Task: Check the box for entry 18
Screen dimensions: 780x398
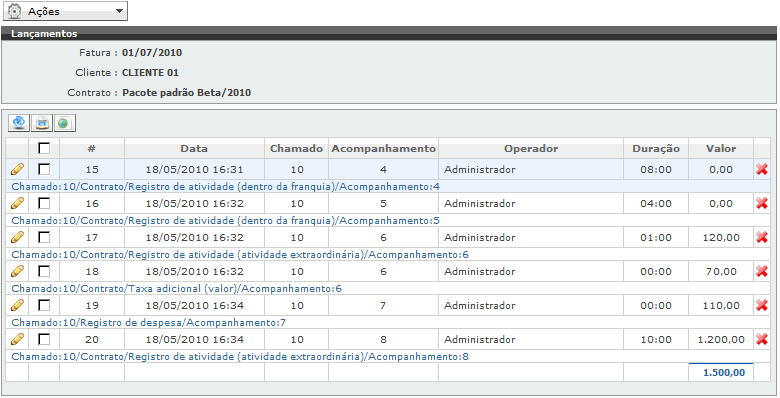Action: 44,271
